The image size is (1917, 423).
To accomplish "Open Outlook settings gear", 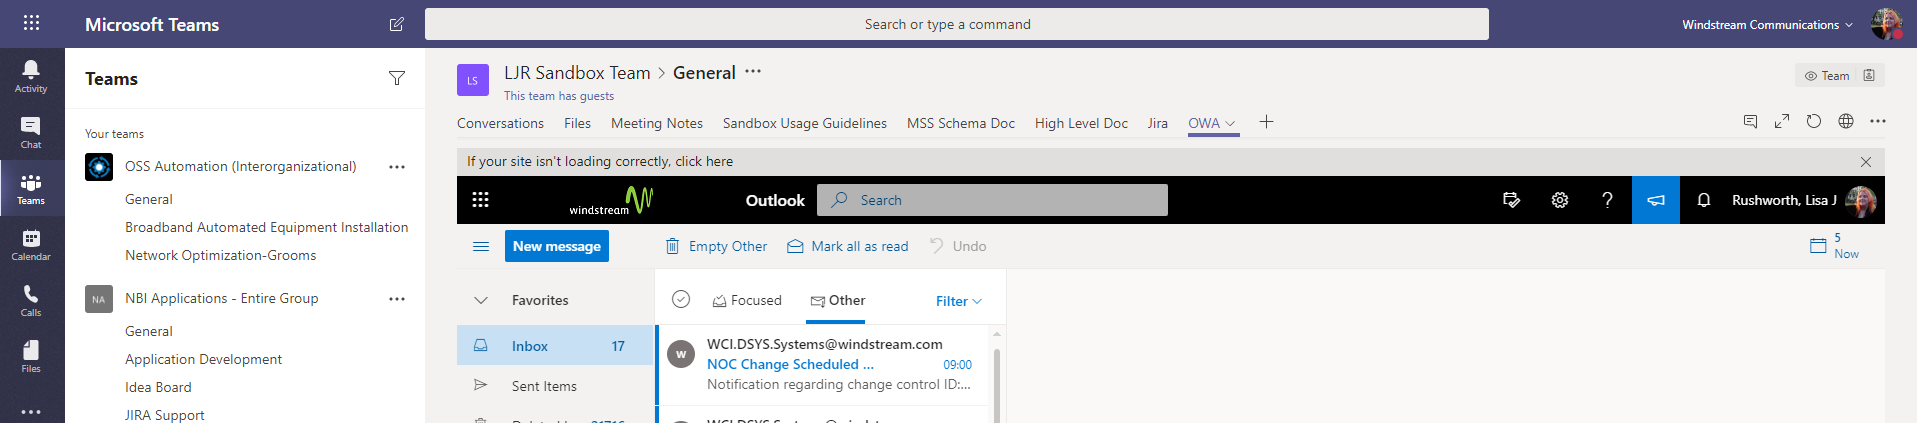I will (1560, 200).
